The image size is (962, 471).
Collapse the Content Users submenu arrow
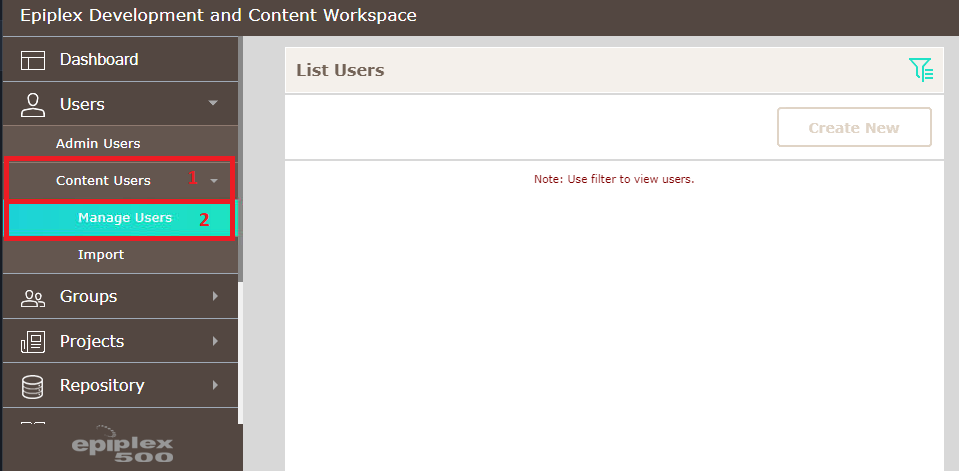click(x=214, y=181)
